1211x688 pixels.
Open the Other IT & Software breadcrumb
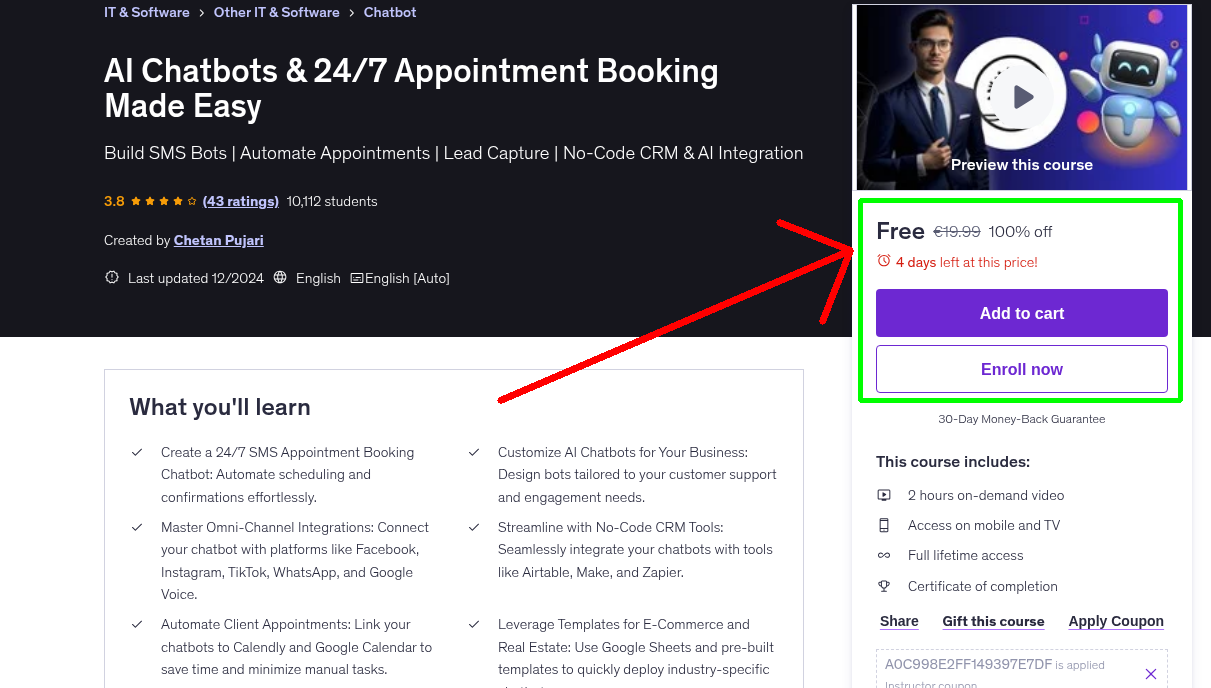coord(276,12)
